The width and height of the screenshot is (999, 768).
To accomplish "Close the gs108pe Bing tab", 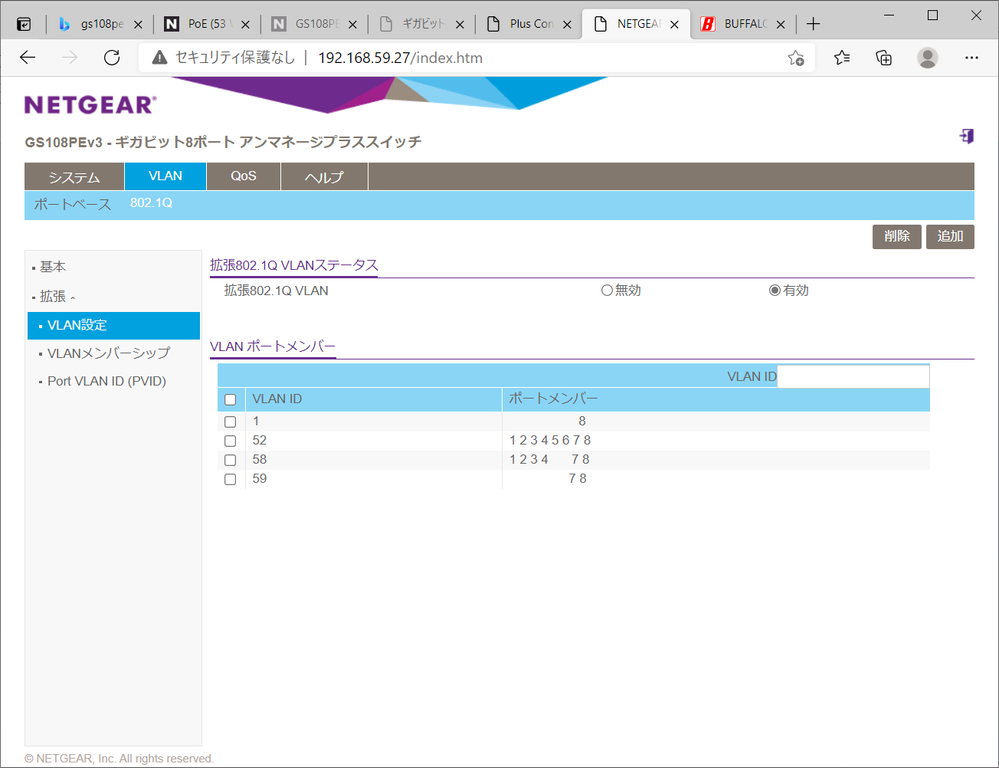I will (138, 25).
